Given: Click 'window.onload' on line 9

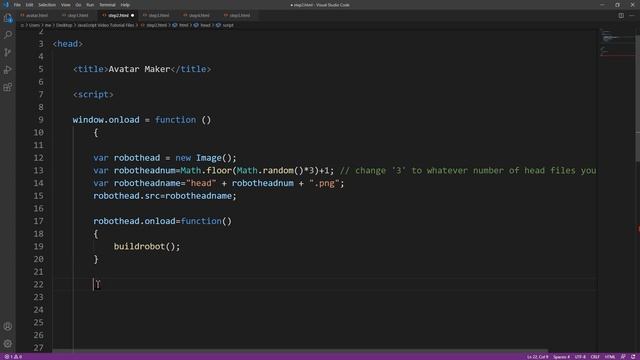Looking at the screenshot, I should click(x=106, y=120).
